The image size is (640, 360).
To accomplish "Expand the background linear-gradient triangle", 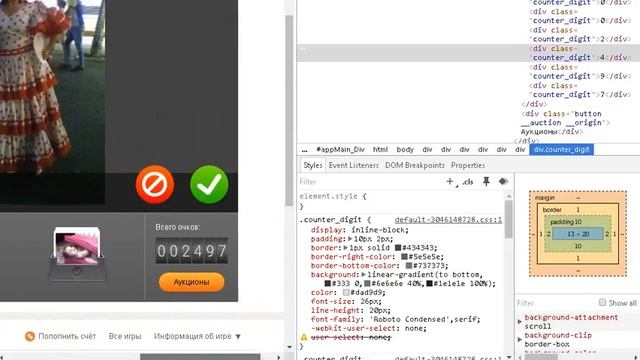I will (x=364, y=275).
